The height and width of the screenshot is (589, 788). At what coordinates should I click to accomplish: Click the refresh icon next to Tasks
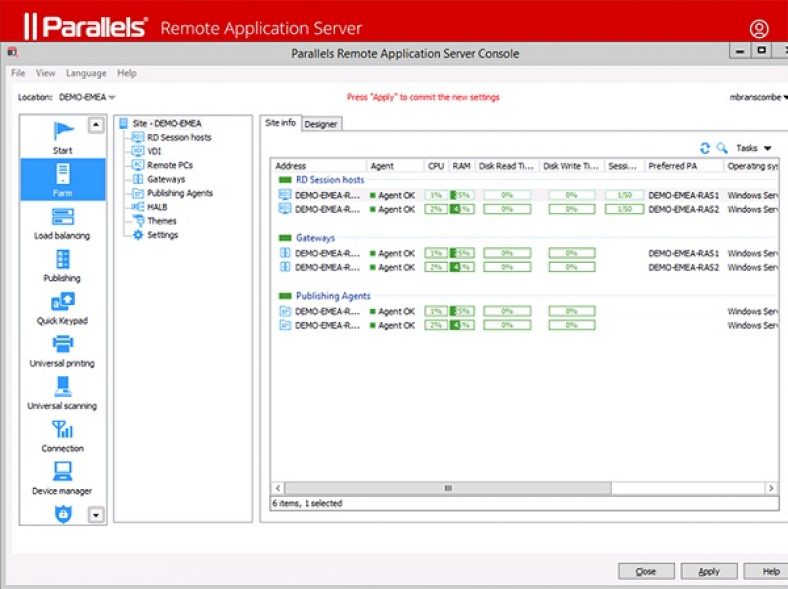705,148
